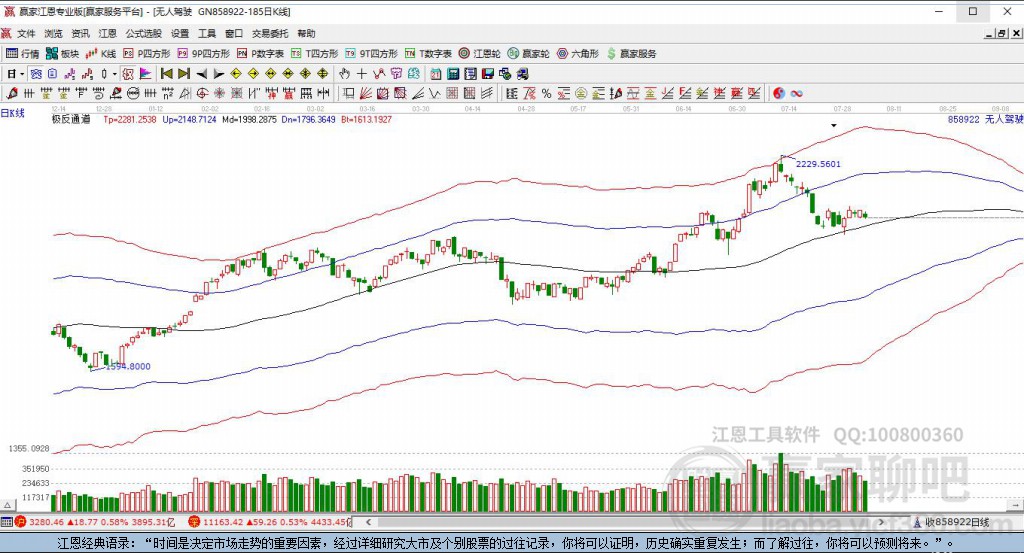The image size is (1024, 553).
Task: Open the 9P四方形 tool
Action: (x=204, y=54)
